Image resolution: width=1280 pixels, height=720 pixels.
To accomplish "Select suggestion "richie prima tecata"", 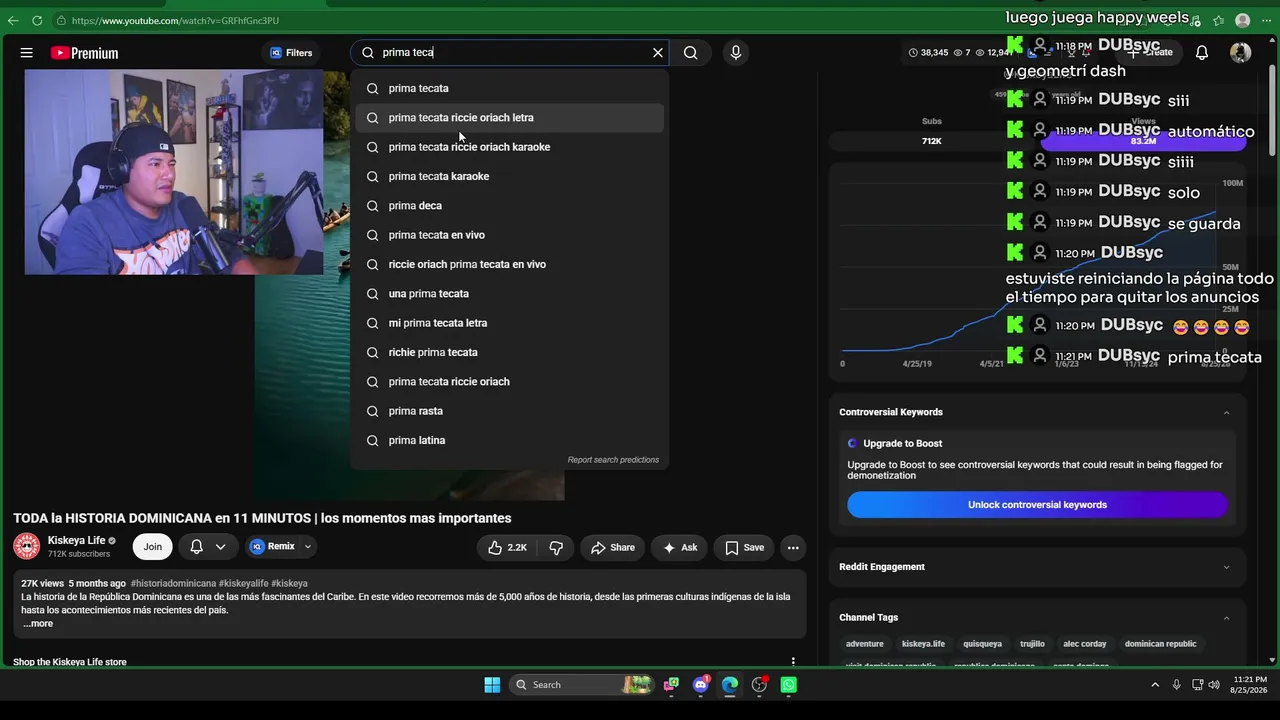I will point(510,352).
